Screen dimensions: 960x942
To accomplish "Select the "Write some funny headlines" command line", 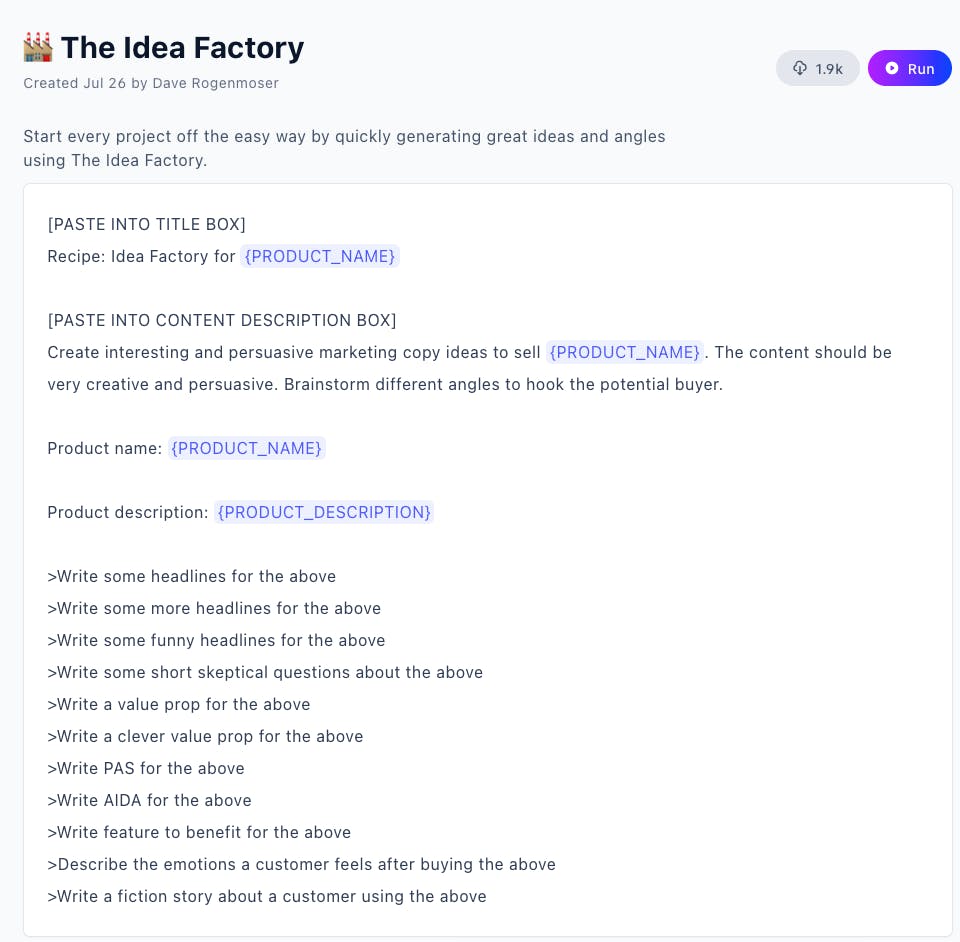I will coord(216,640).
